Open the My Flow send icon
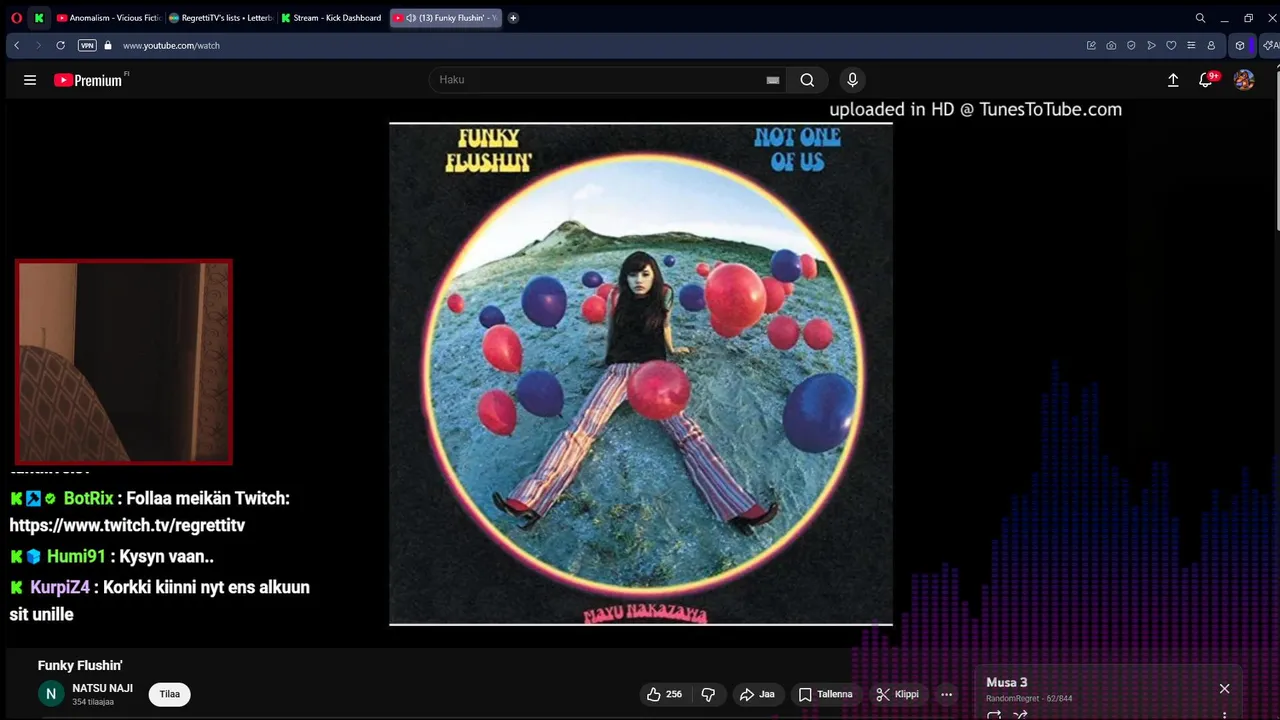The width and height of the screenshot is (1280, 720). coord(1151,45)
